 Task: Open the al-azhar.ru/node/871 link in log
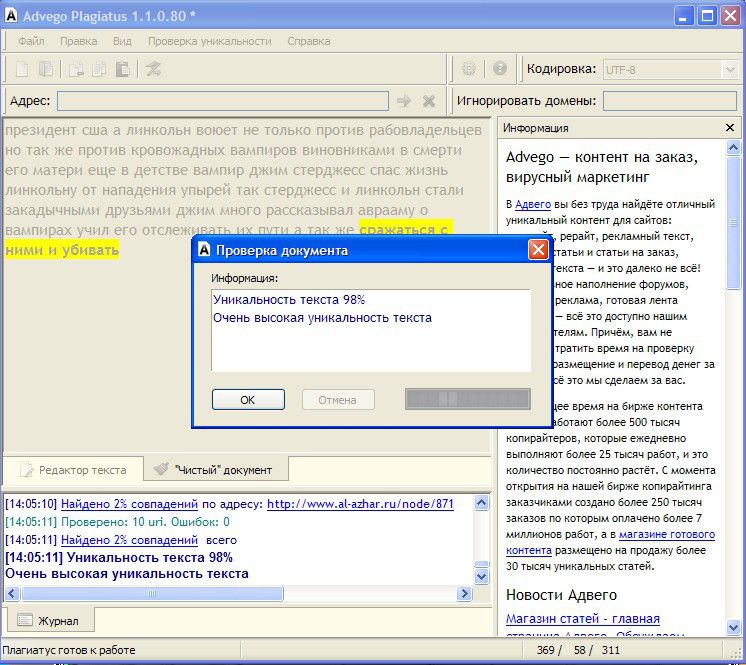[x=360, y=504]
